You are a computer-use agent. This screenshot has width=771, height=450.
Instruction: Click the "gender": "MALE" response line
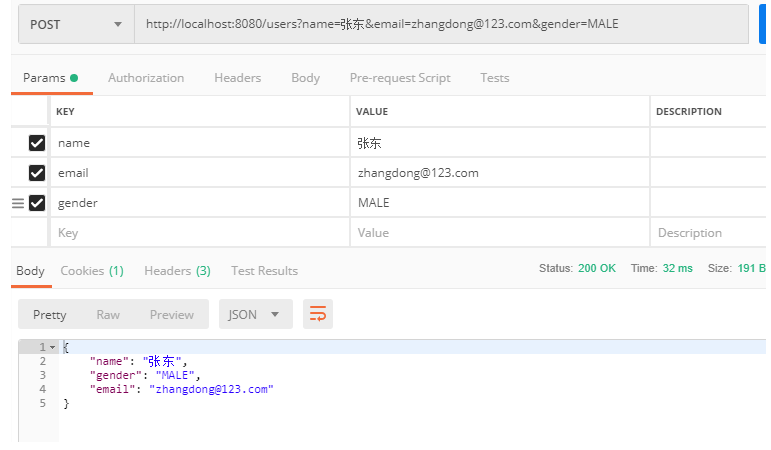pyautogui.click(x=145, y=375)
